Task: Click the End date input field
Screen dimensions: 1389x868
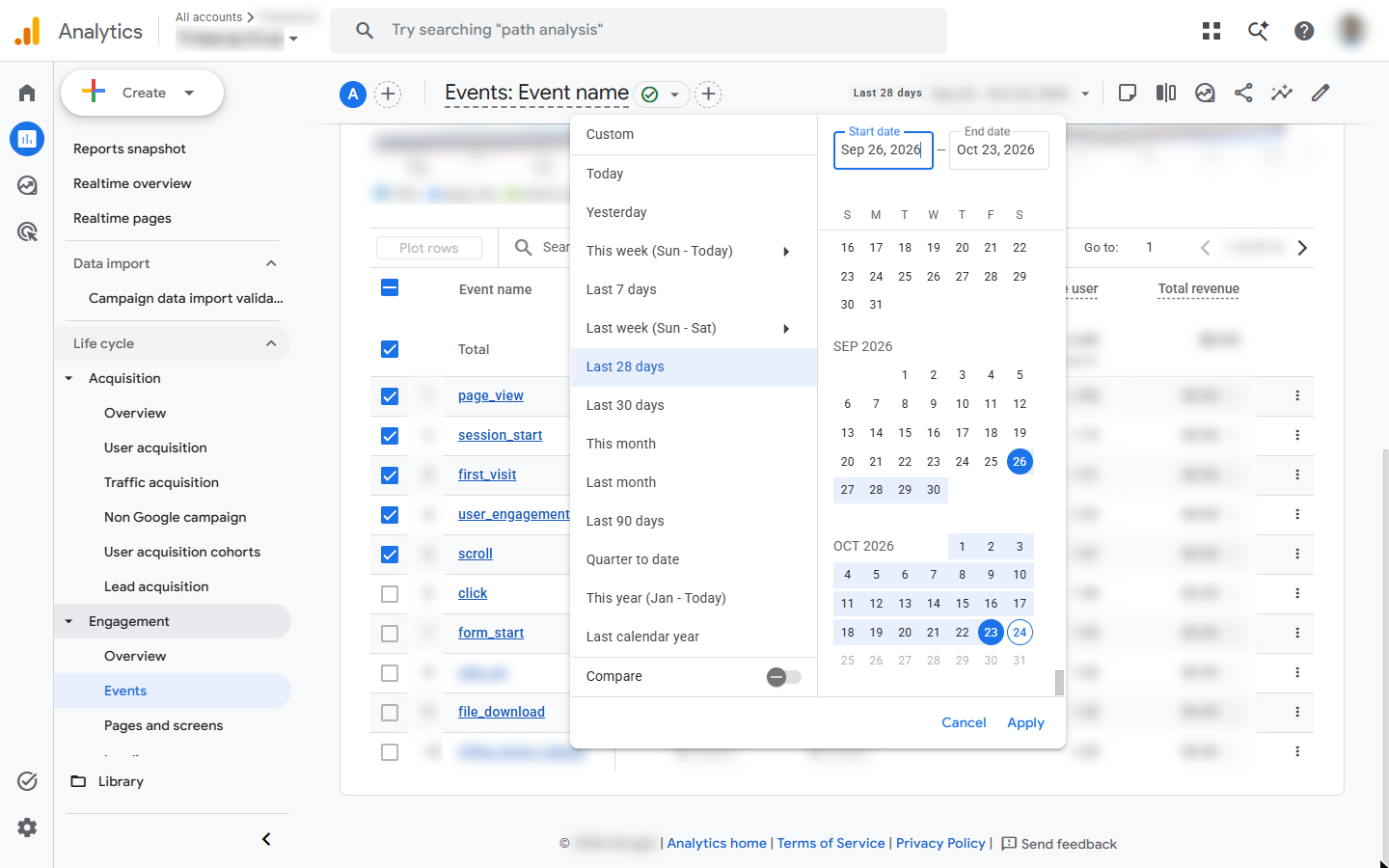Action: point(999,150)
